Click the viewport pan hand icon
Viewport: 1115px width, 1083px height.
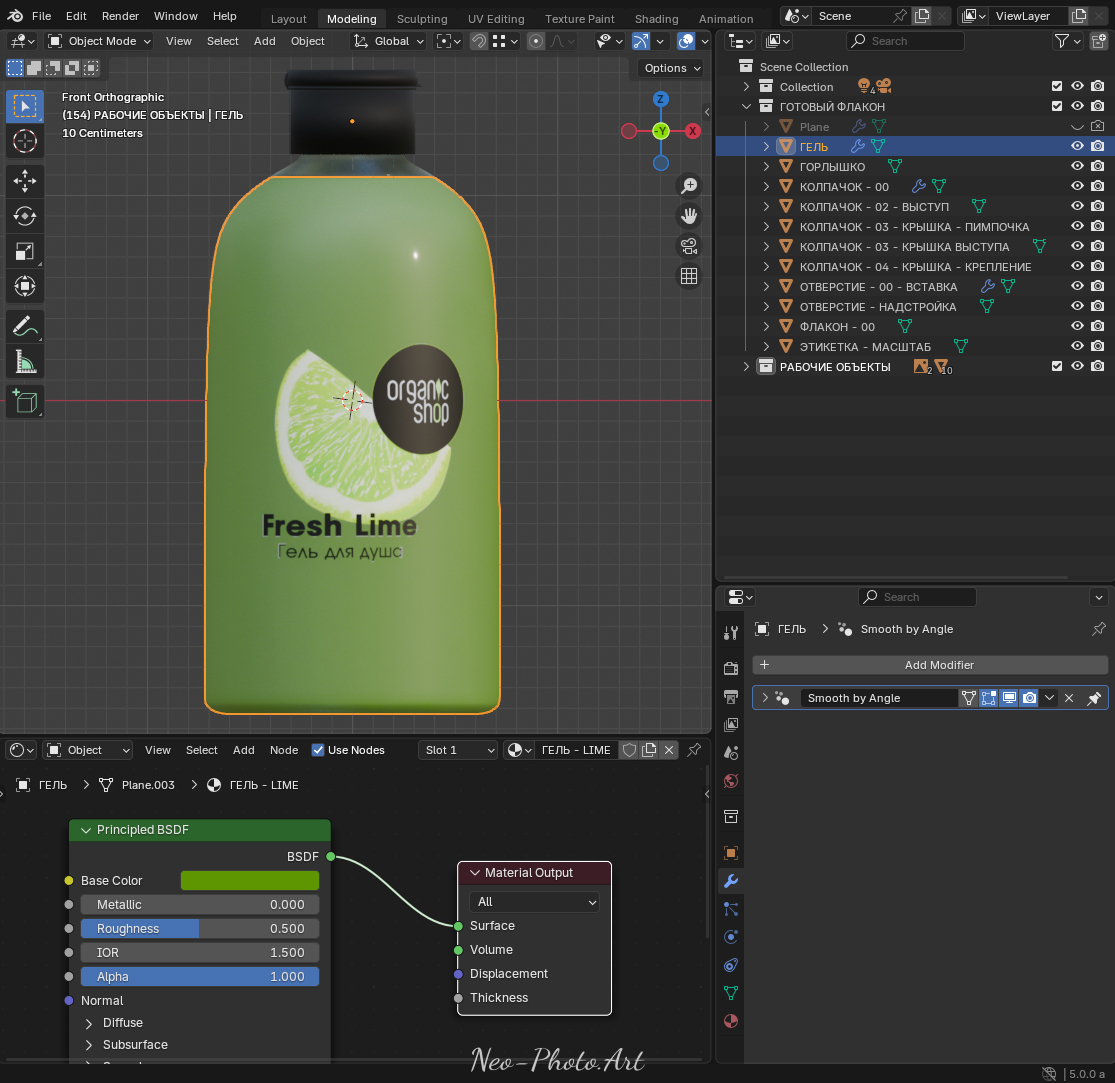coord(688,215)
